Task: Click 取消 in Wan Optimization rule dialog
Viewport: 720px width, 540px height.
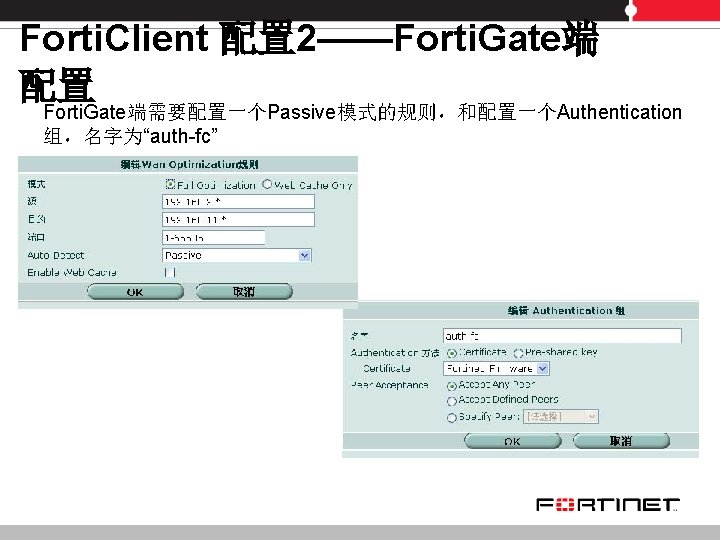Action: [244, 292]
